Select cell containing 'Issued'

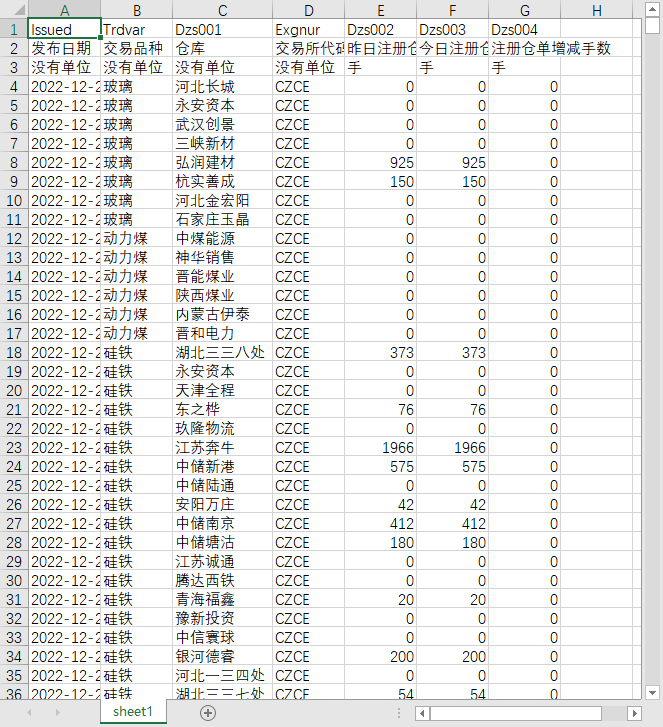tap(64, 29)
